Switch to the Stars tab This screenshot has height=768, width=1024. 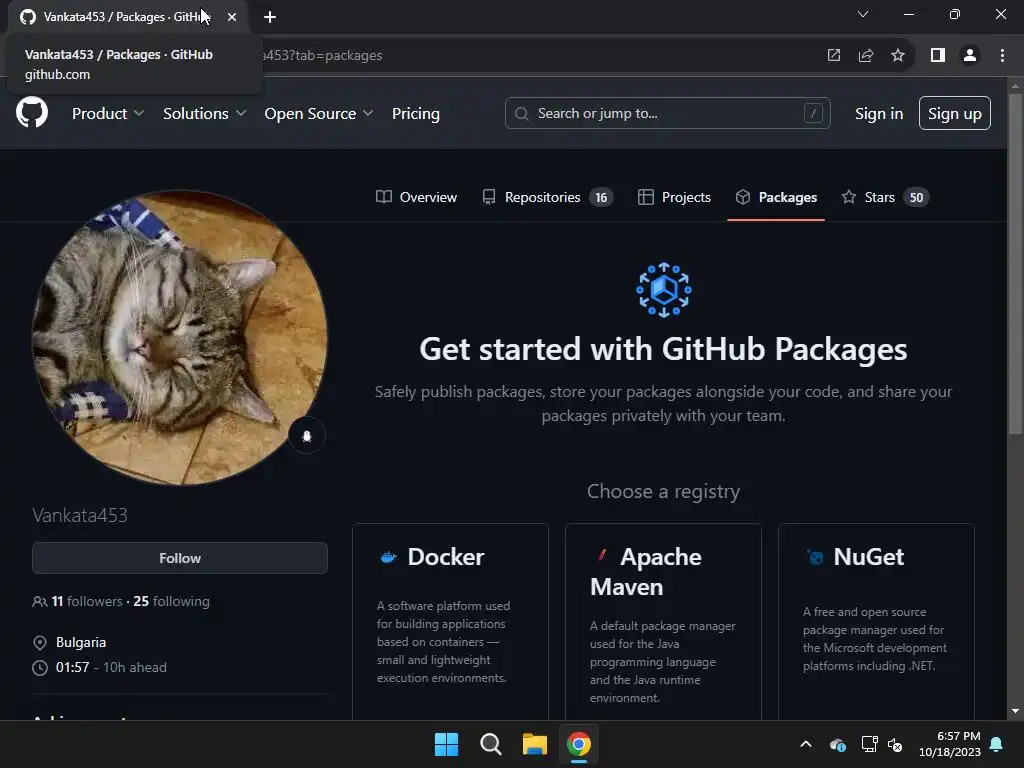(x=885, y=197)
